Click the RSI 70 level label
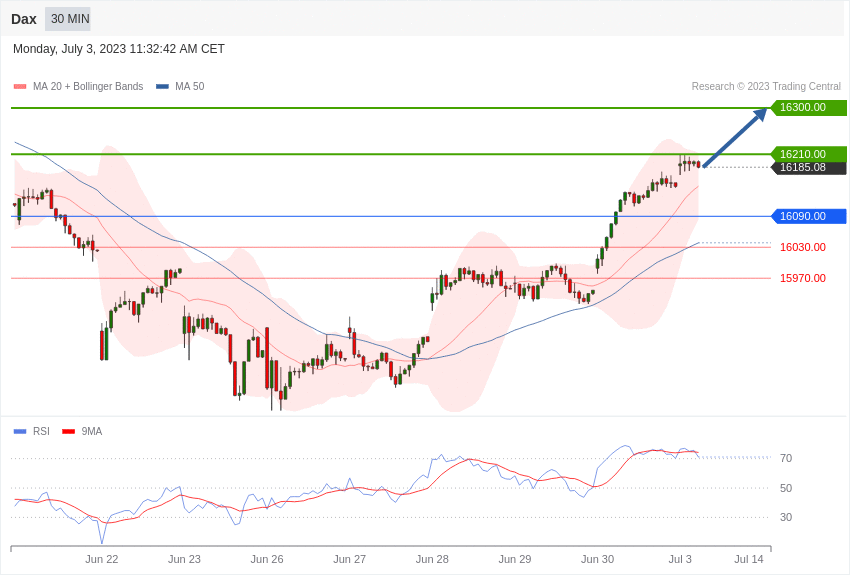The width and height of the screenshot is (850, 576). click(786, 458)
